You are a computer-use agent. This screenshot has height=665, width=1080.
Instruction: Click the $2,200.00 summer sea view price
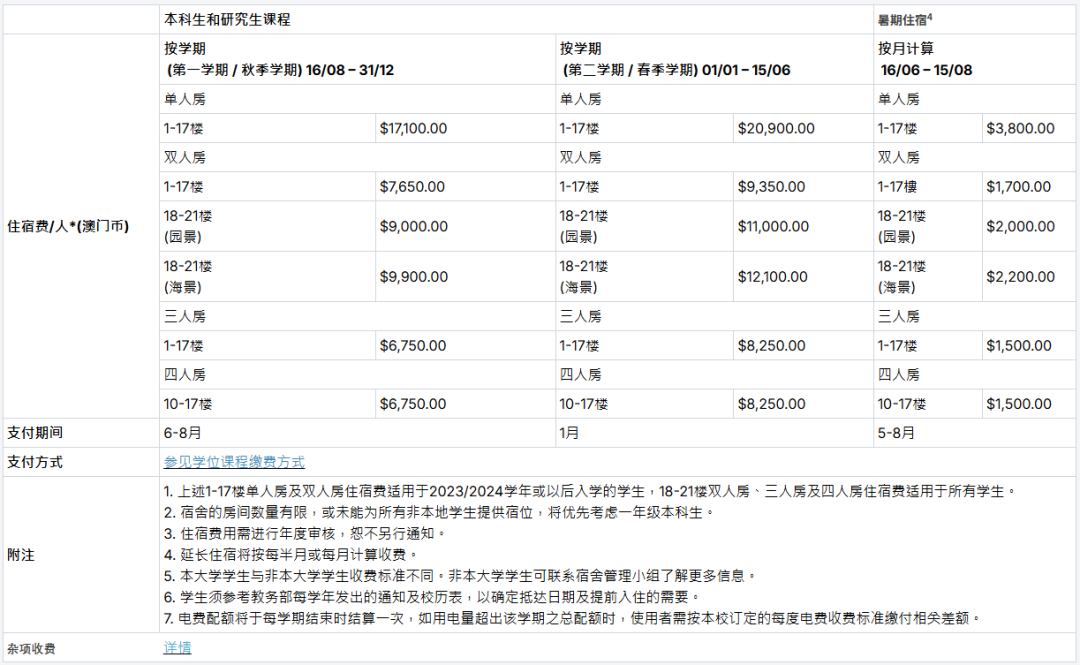(1020, 276)
